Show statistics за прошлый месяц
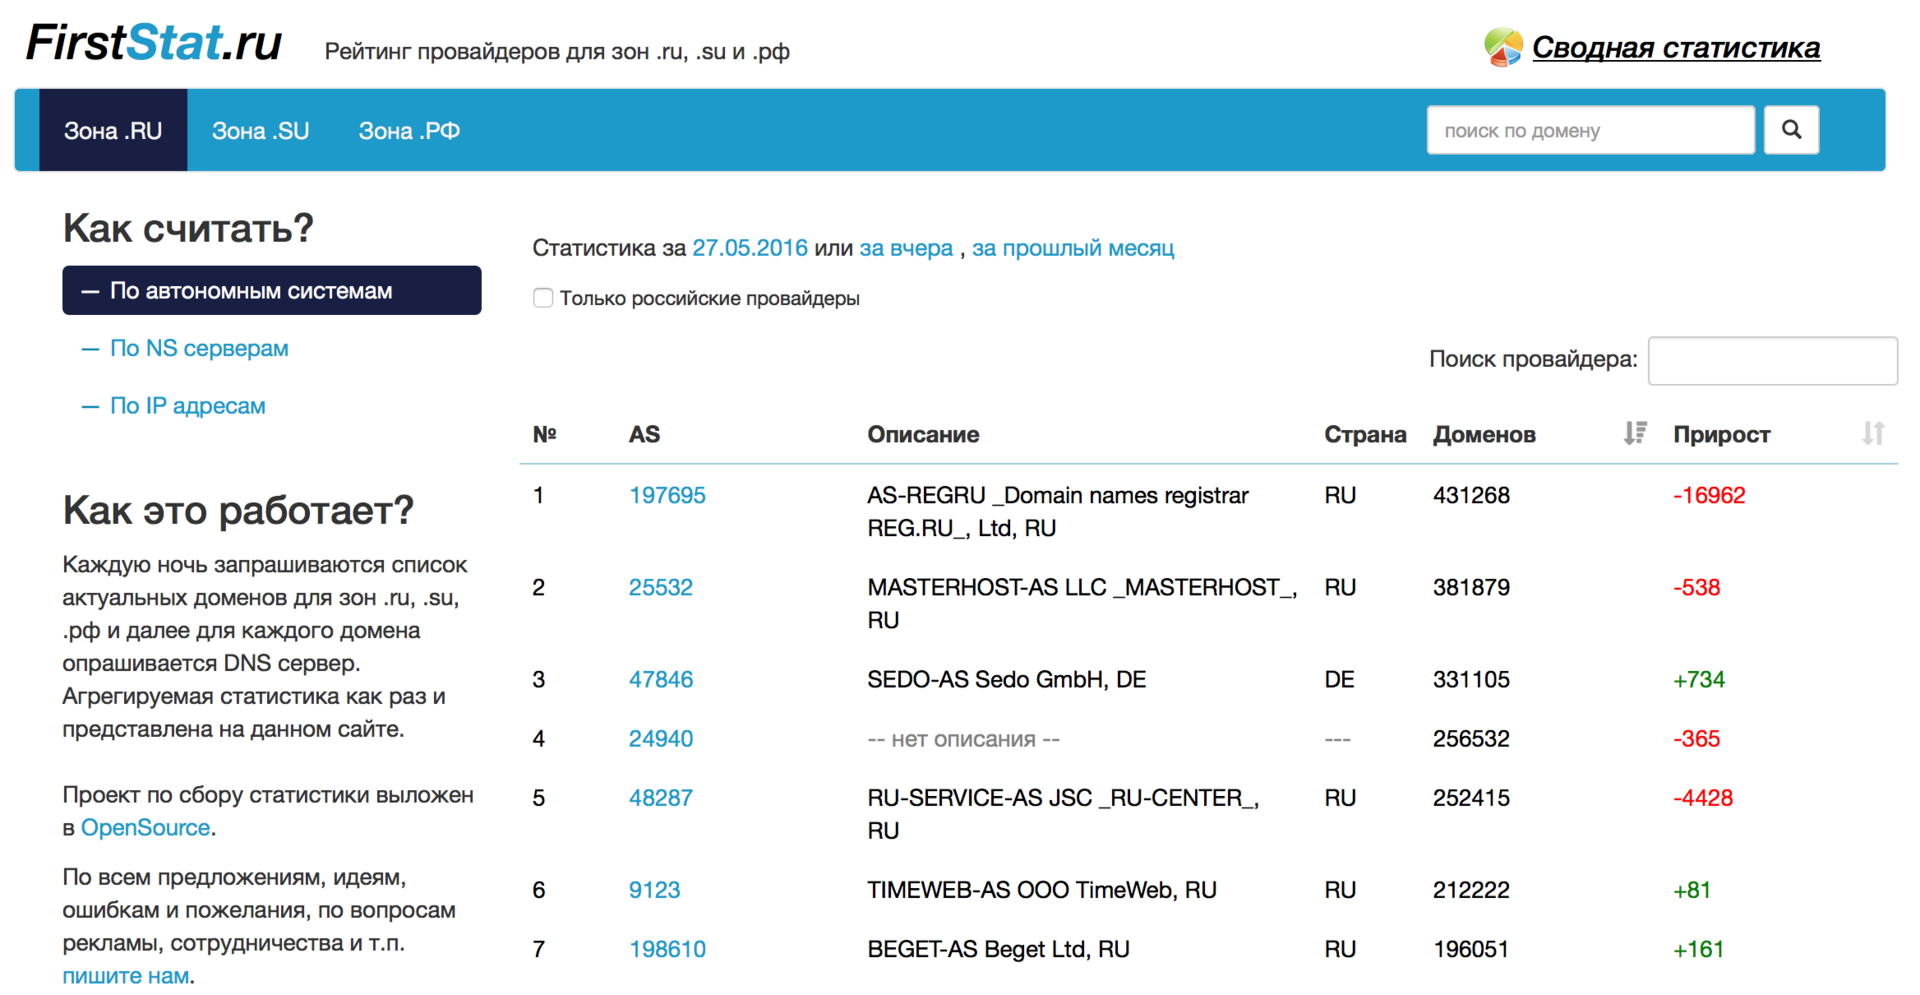This screenshot has width=1920, height=995. [1073, 248]
